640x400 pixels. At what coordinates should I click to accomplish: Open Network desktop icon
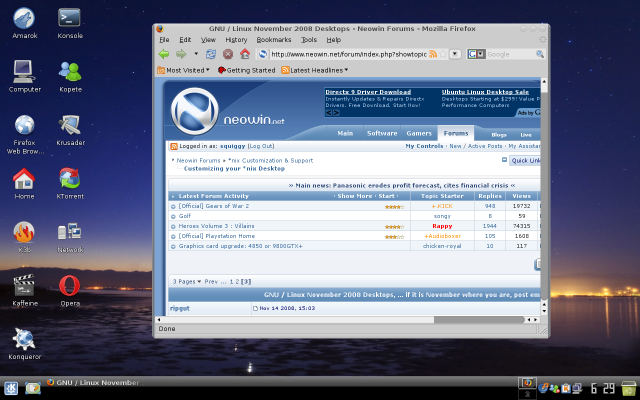70,237
